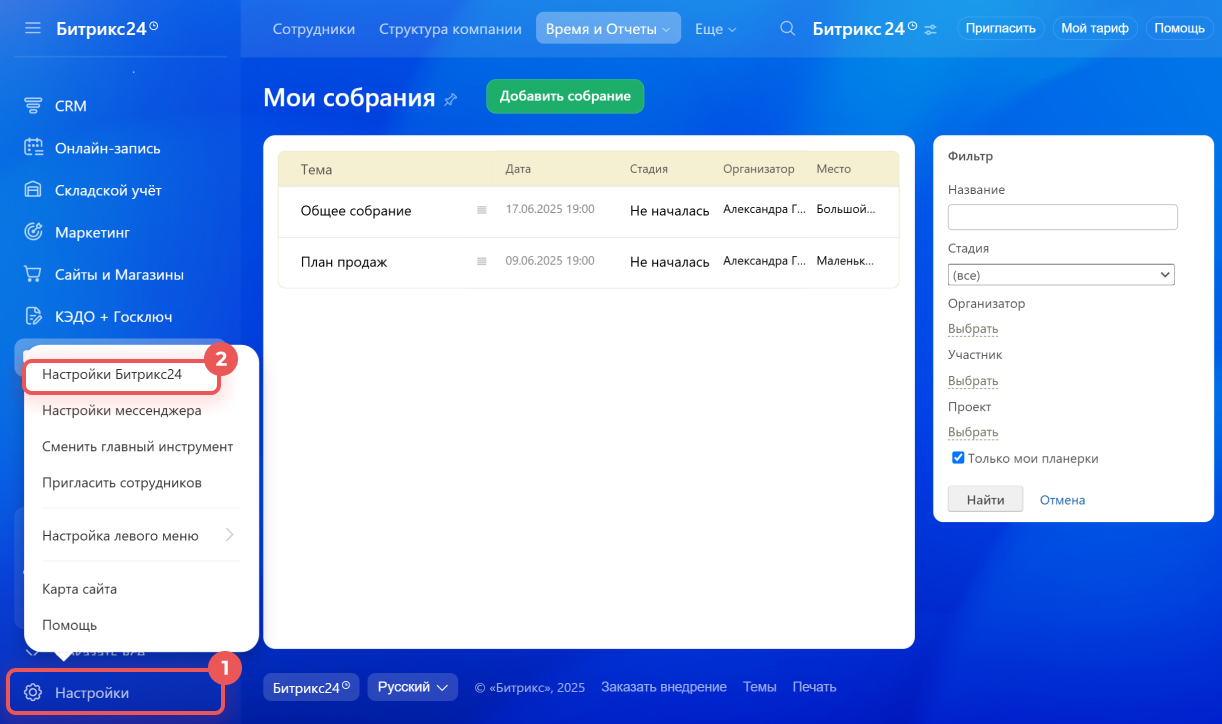Open the Стадия filter dropdown
The height and width of the screenshot is (724, 1222).
coord(1061,274)
